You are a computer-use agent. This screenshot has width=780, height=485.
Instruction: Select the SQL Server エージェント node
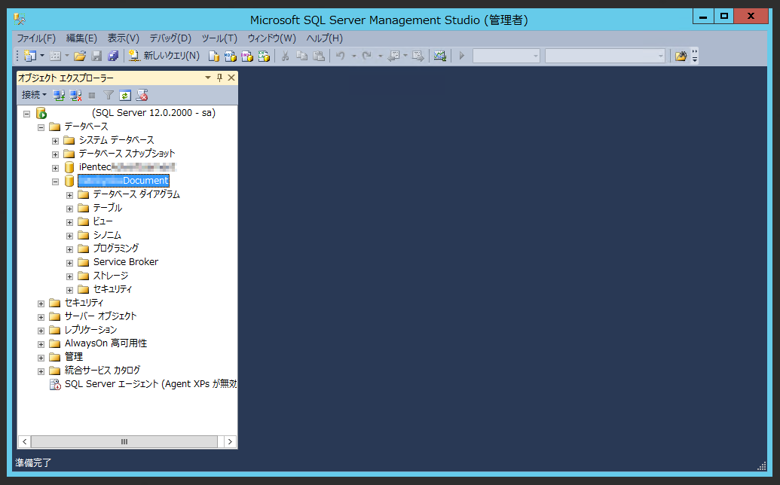pyautogui.click(x=150, y=384)
